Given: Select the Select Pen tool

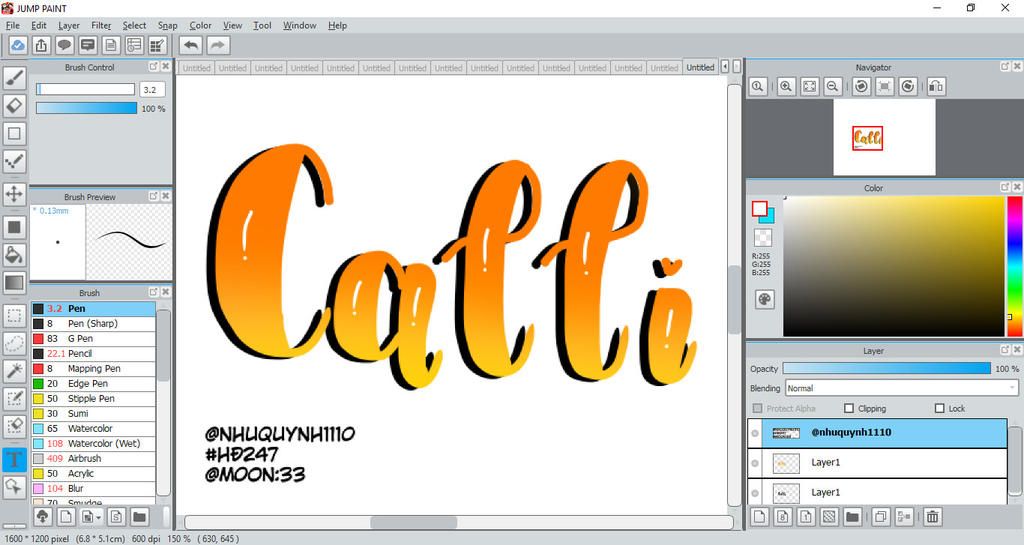Looking at the screenshot, I should pyautogui.click(x=14, y=398).
